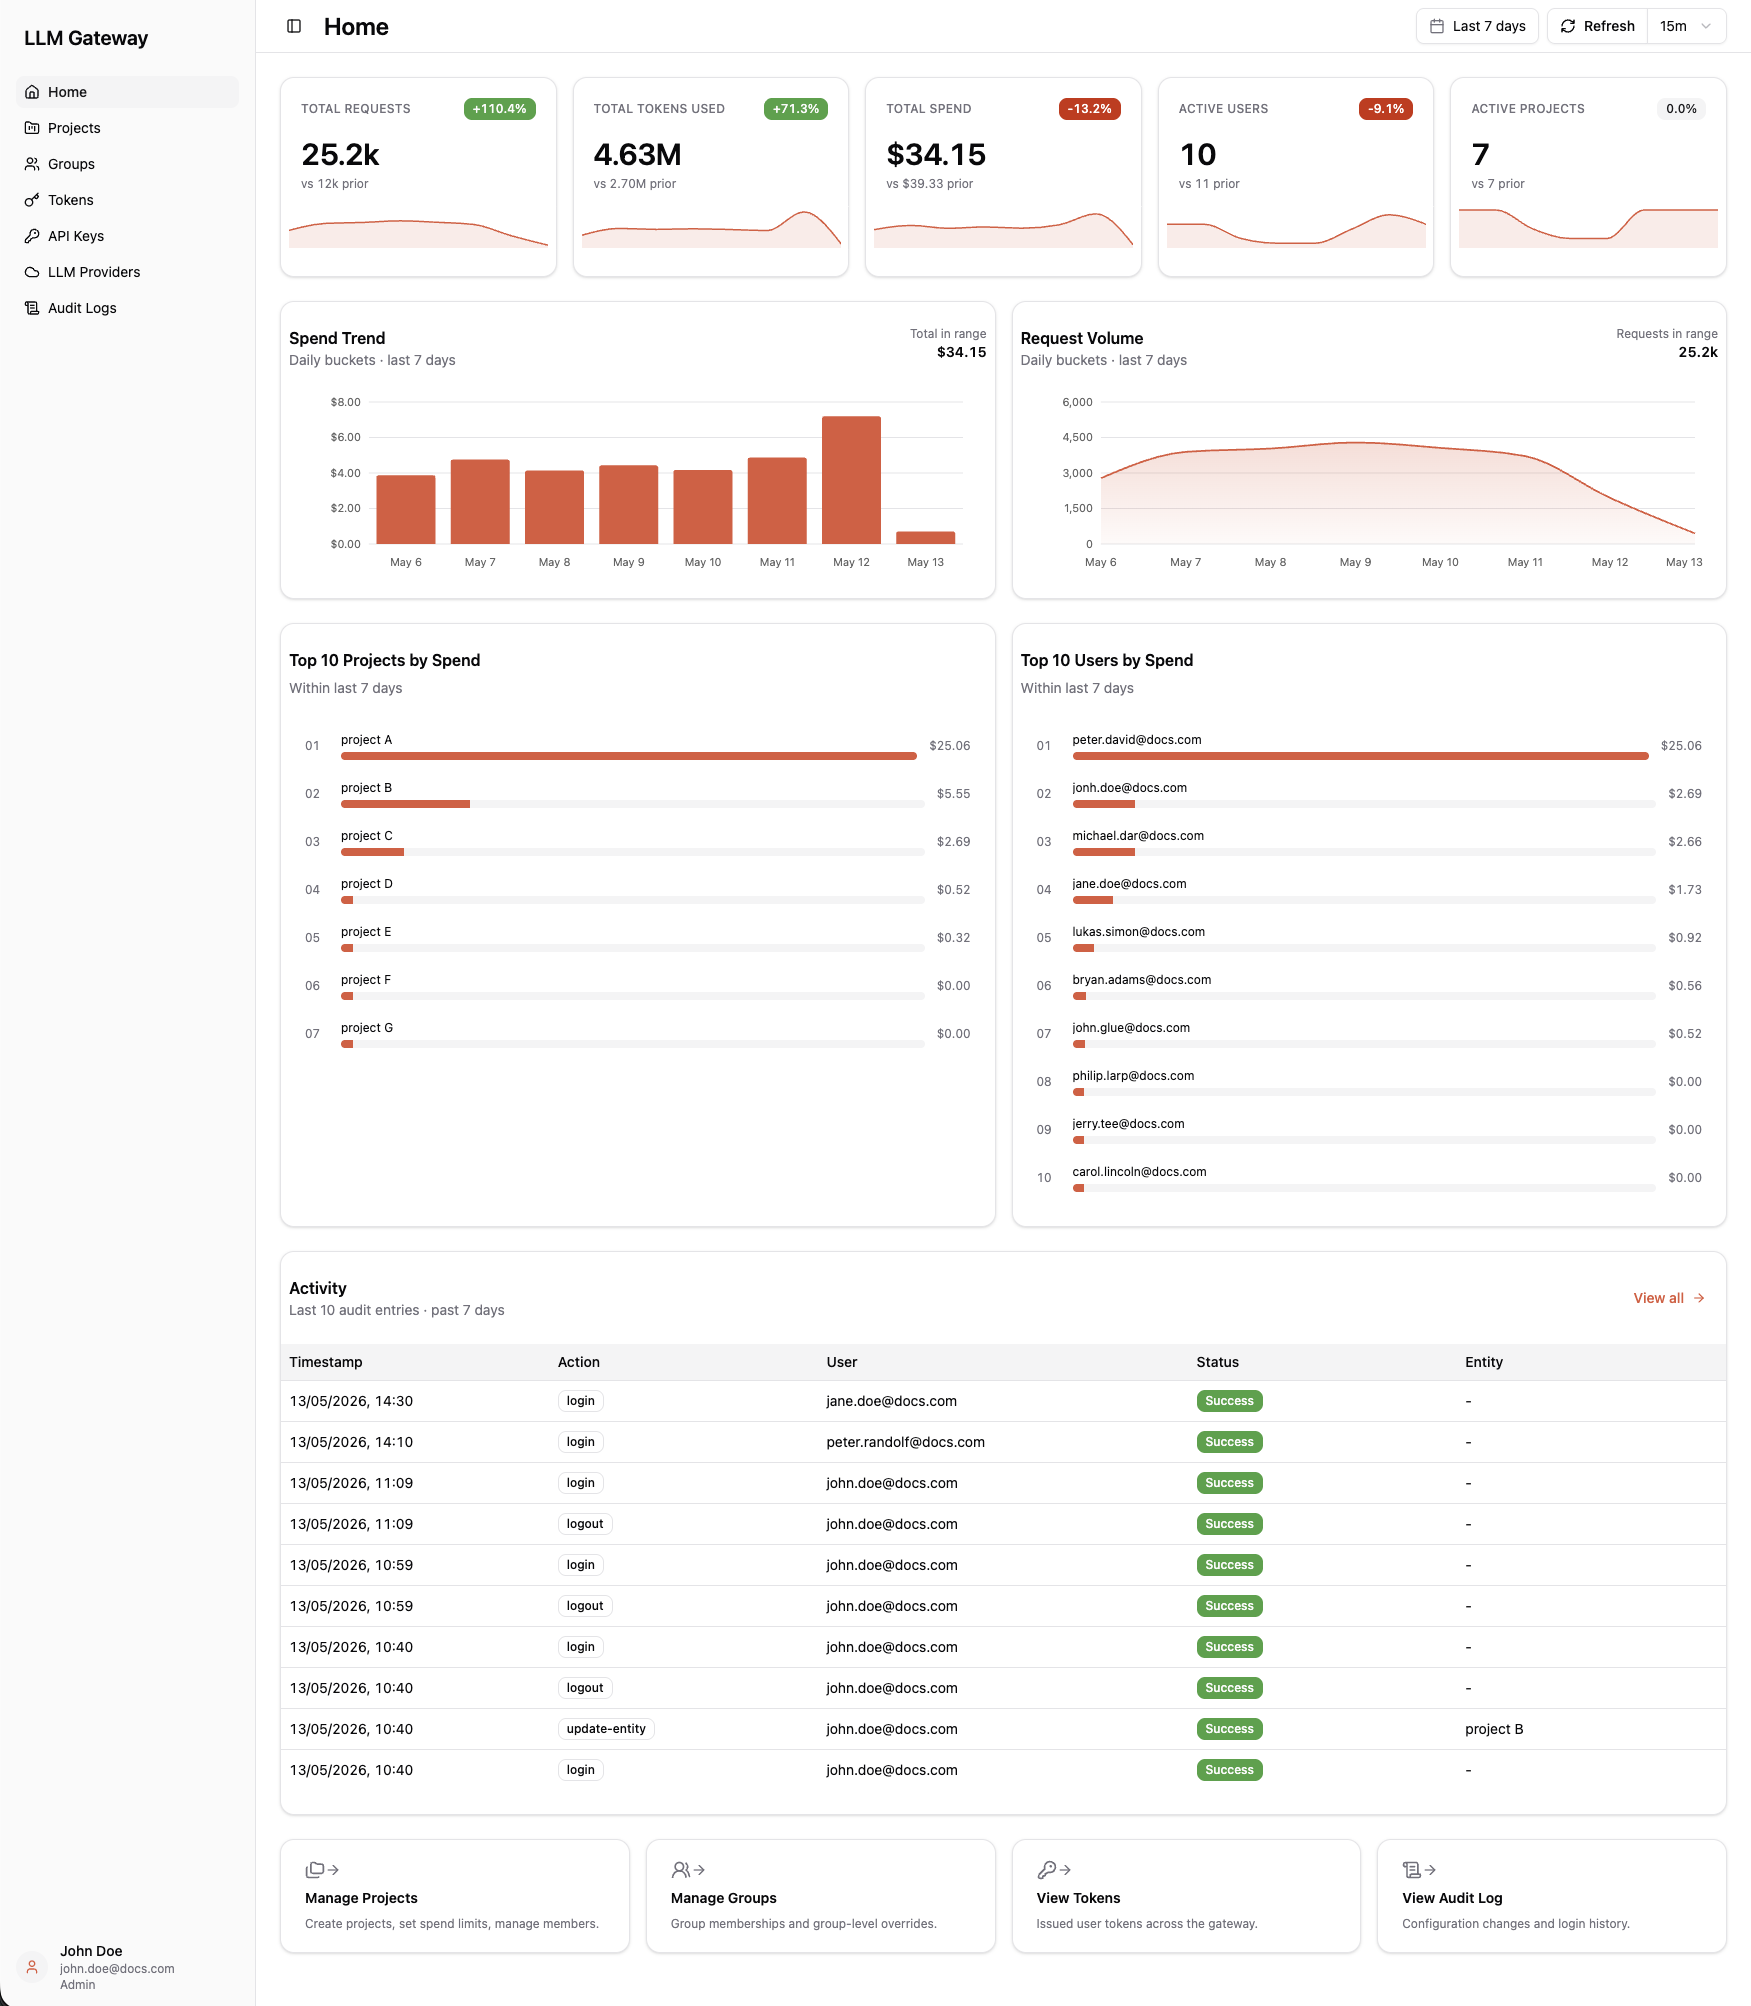Click the -13.2% spend badge
This screenshot has height=2006, width=1751.
(x=1089, y=109)
